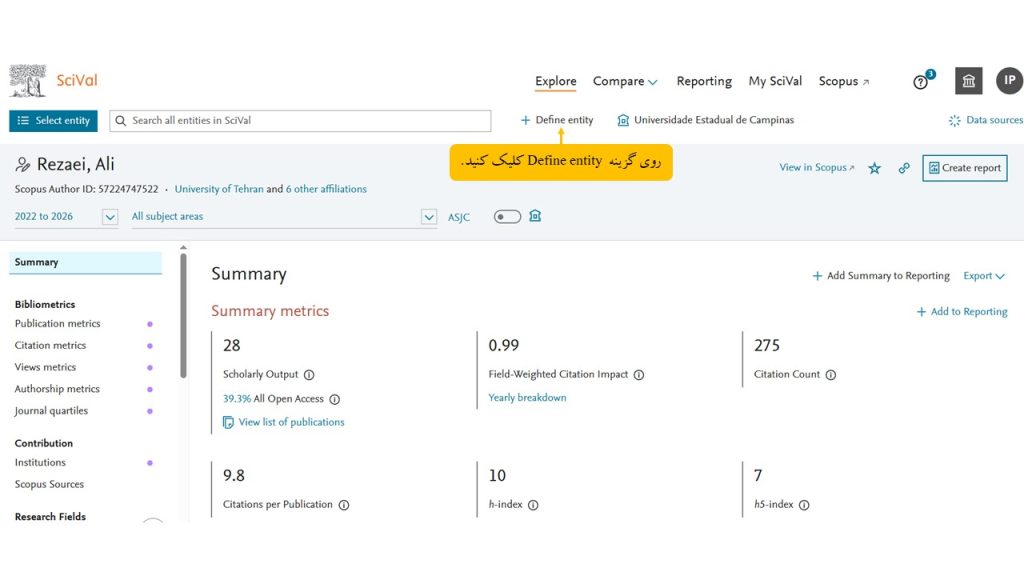Open Authorship metrics in sidebar
Image resolution: width=1024 pixels, height=576 pixels.
pos(57,389)
